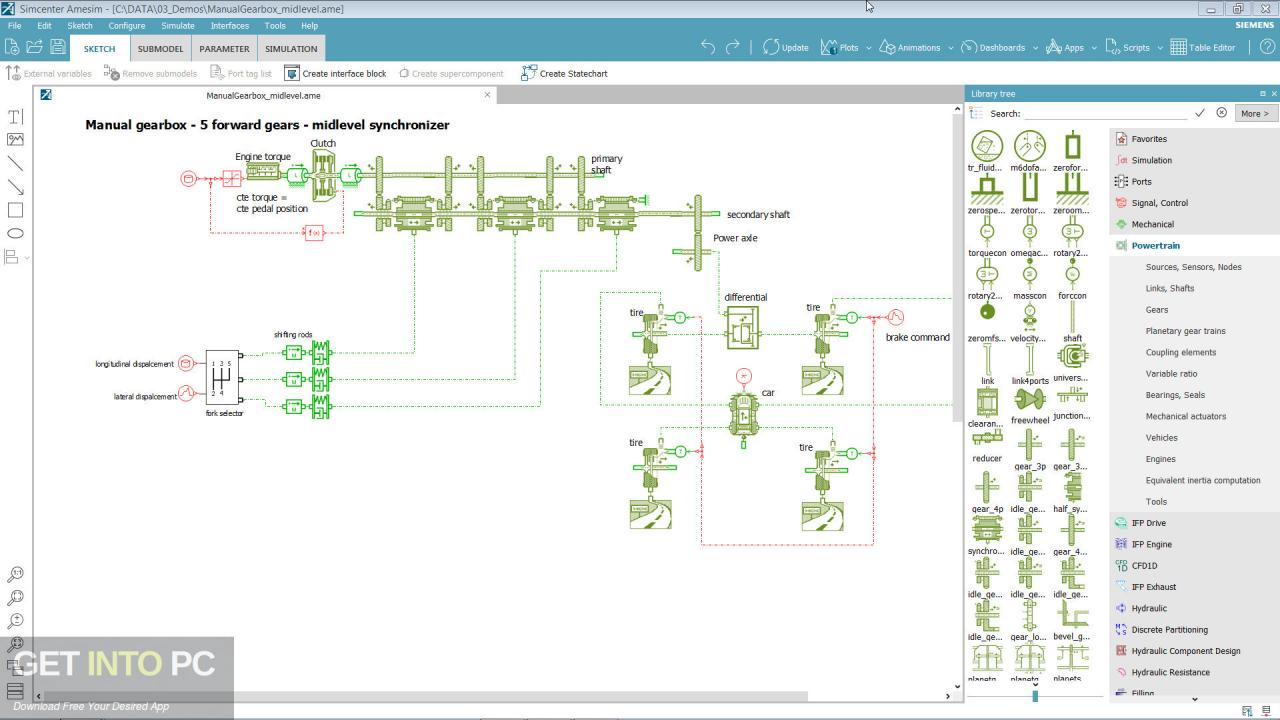Viewport: 1280px width, 720px height.
Task: Click the Open folder icon
Action: pos(35,47)
